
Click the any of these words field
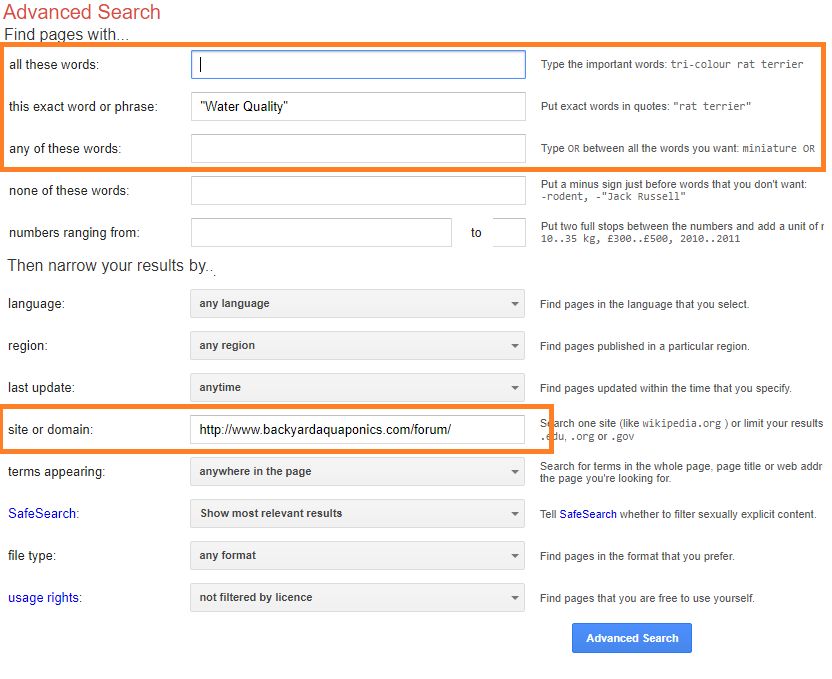coord(357,148)
